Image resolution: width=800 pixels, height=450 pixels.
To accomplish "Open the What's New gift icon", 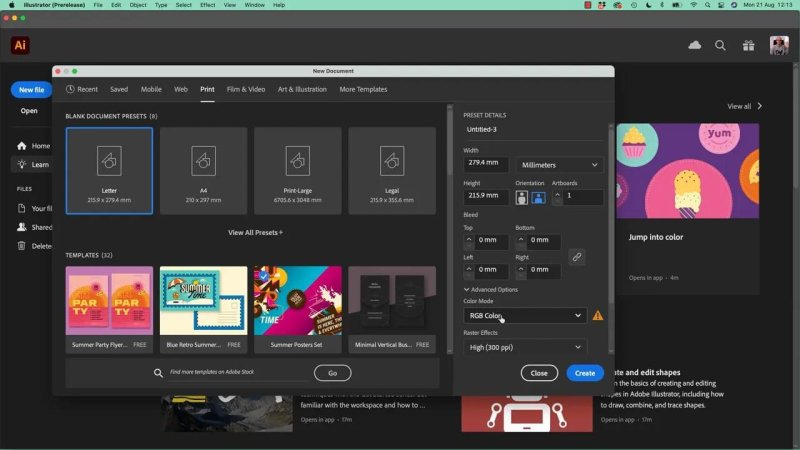I will click(x=748, y=46).
